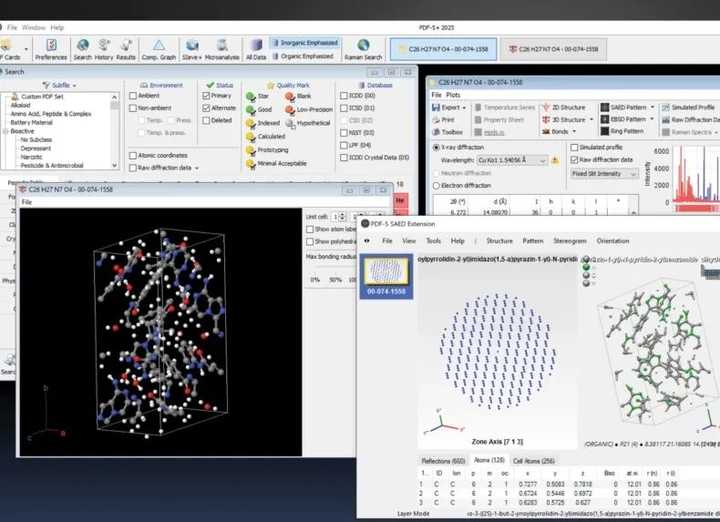Launch the Comp. Graph triangle tool
The width and height of the screenshot is (720, 522).
pyautogui.click(x=159, y=50)
